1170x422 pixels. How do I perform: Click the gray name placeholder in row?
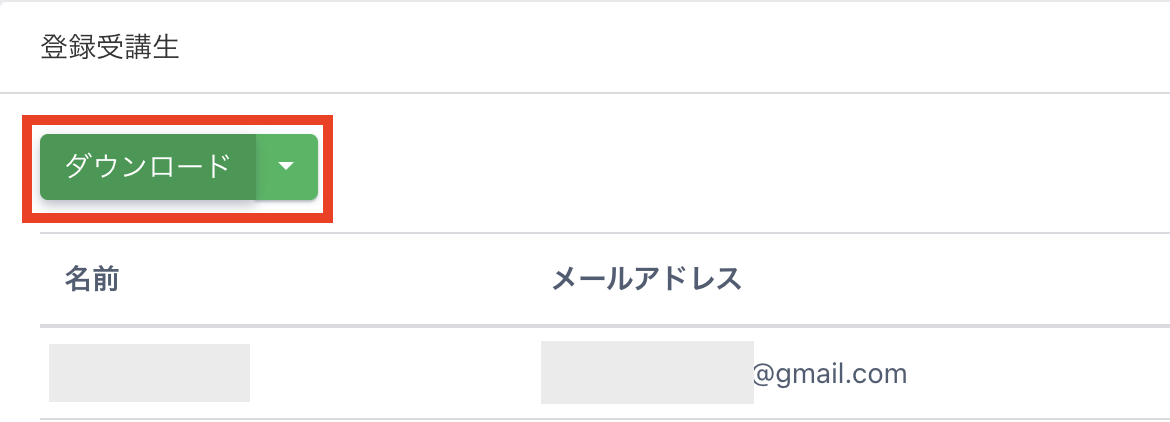(149, 373)
